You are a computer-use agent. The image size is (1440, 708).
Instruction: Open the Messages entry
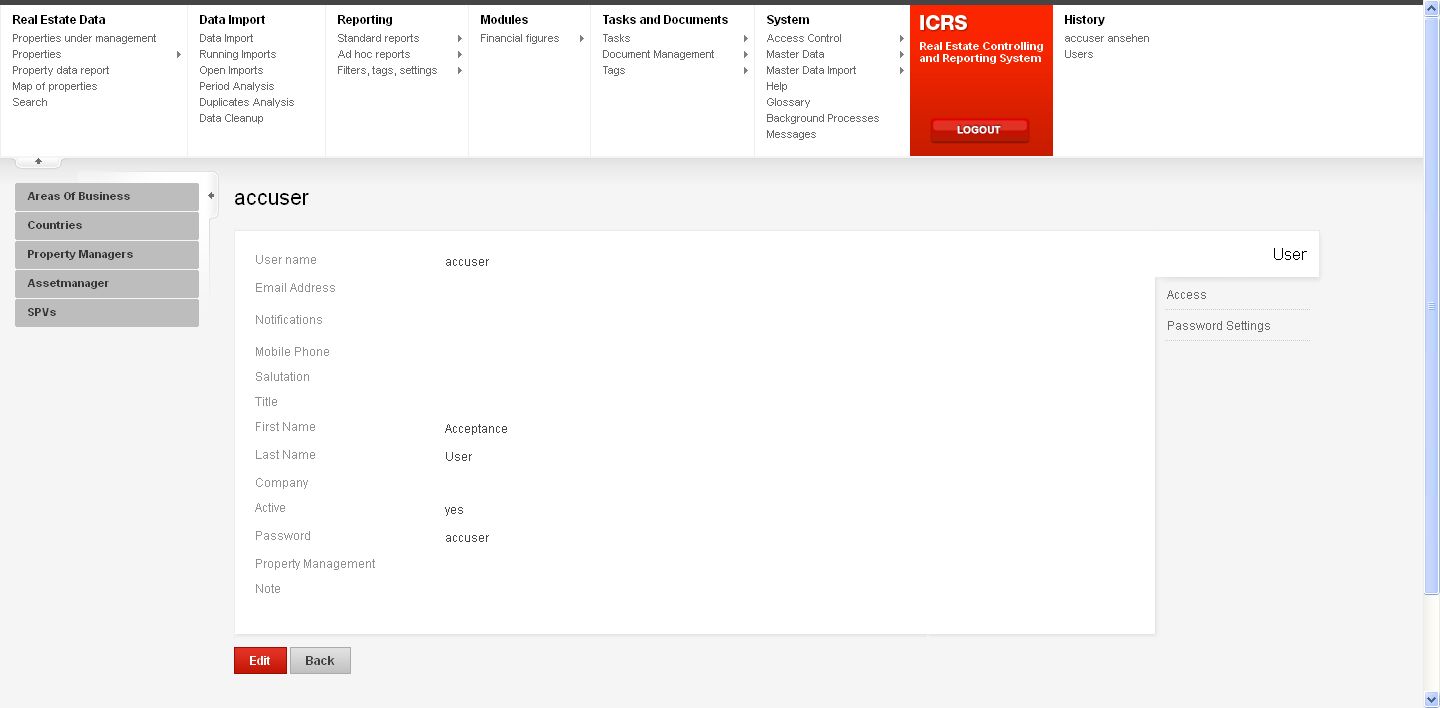pyautogui.click(x=791, y=134)
